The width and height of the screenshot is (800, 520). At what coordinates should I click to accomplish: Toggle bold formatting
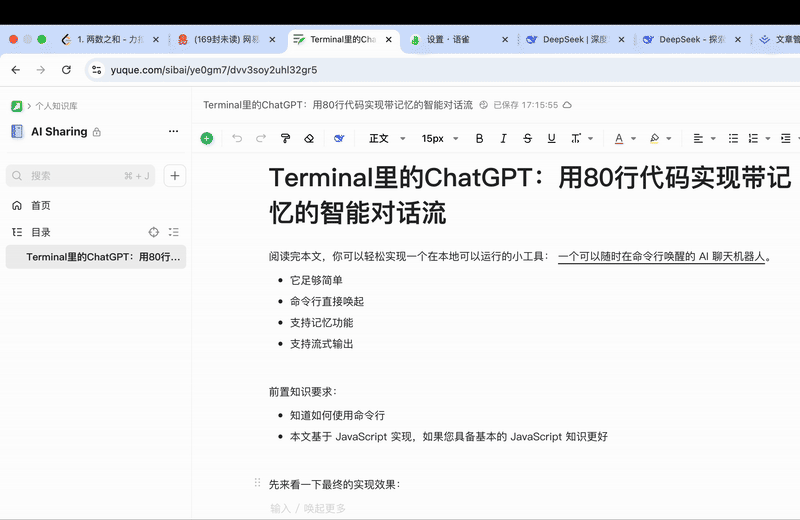click(479, 138)
